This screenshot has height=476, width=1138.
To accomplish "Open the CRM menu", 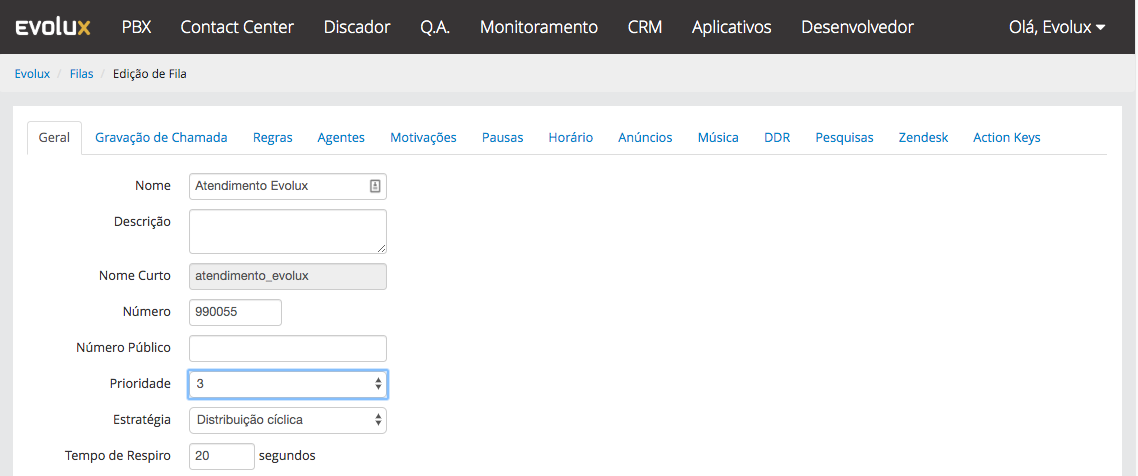I will 645,28.
